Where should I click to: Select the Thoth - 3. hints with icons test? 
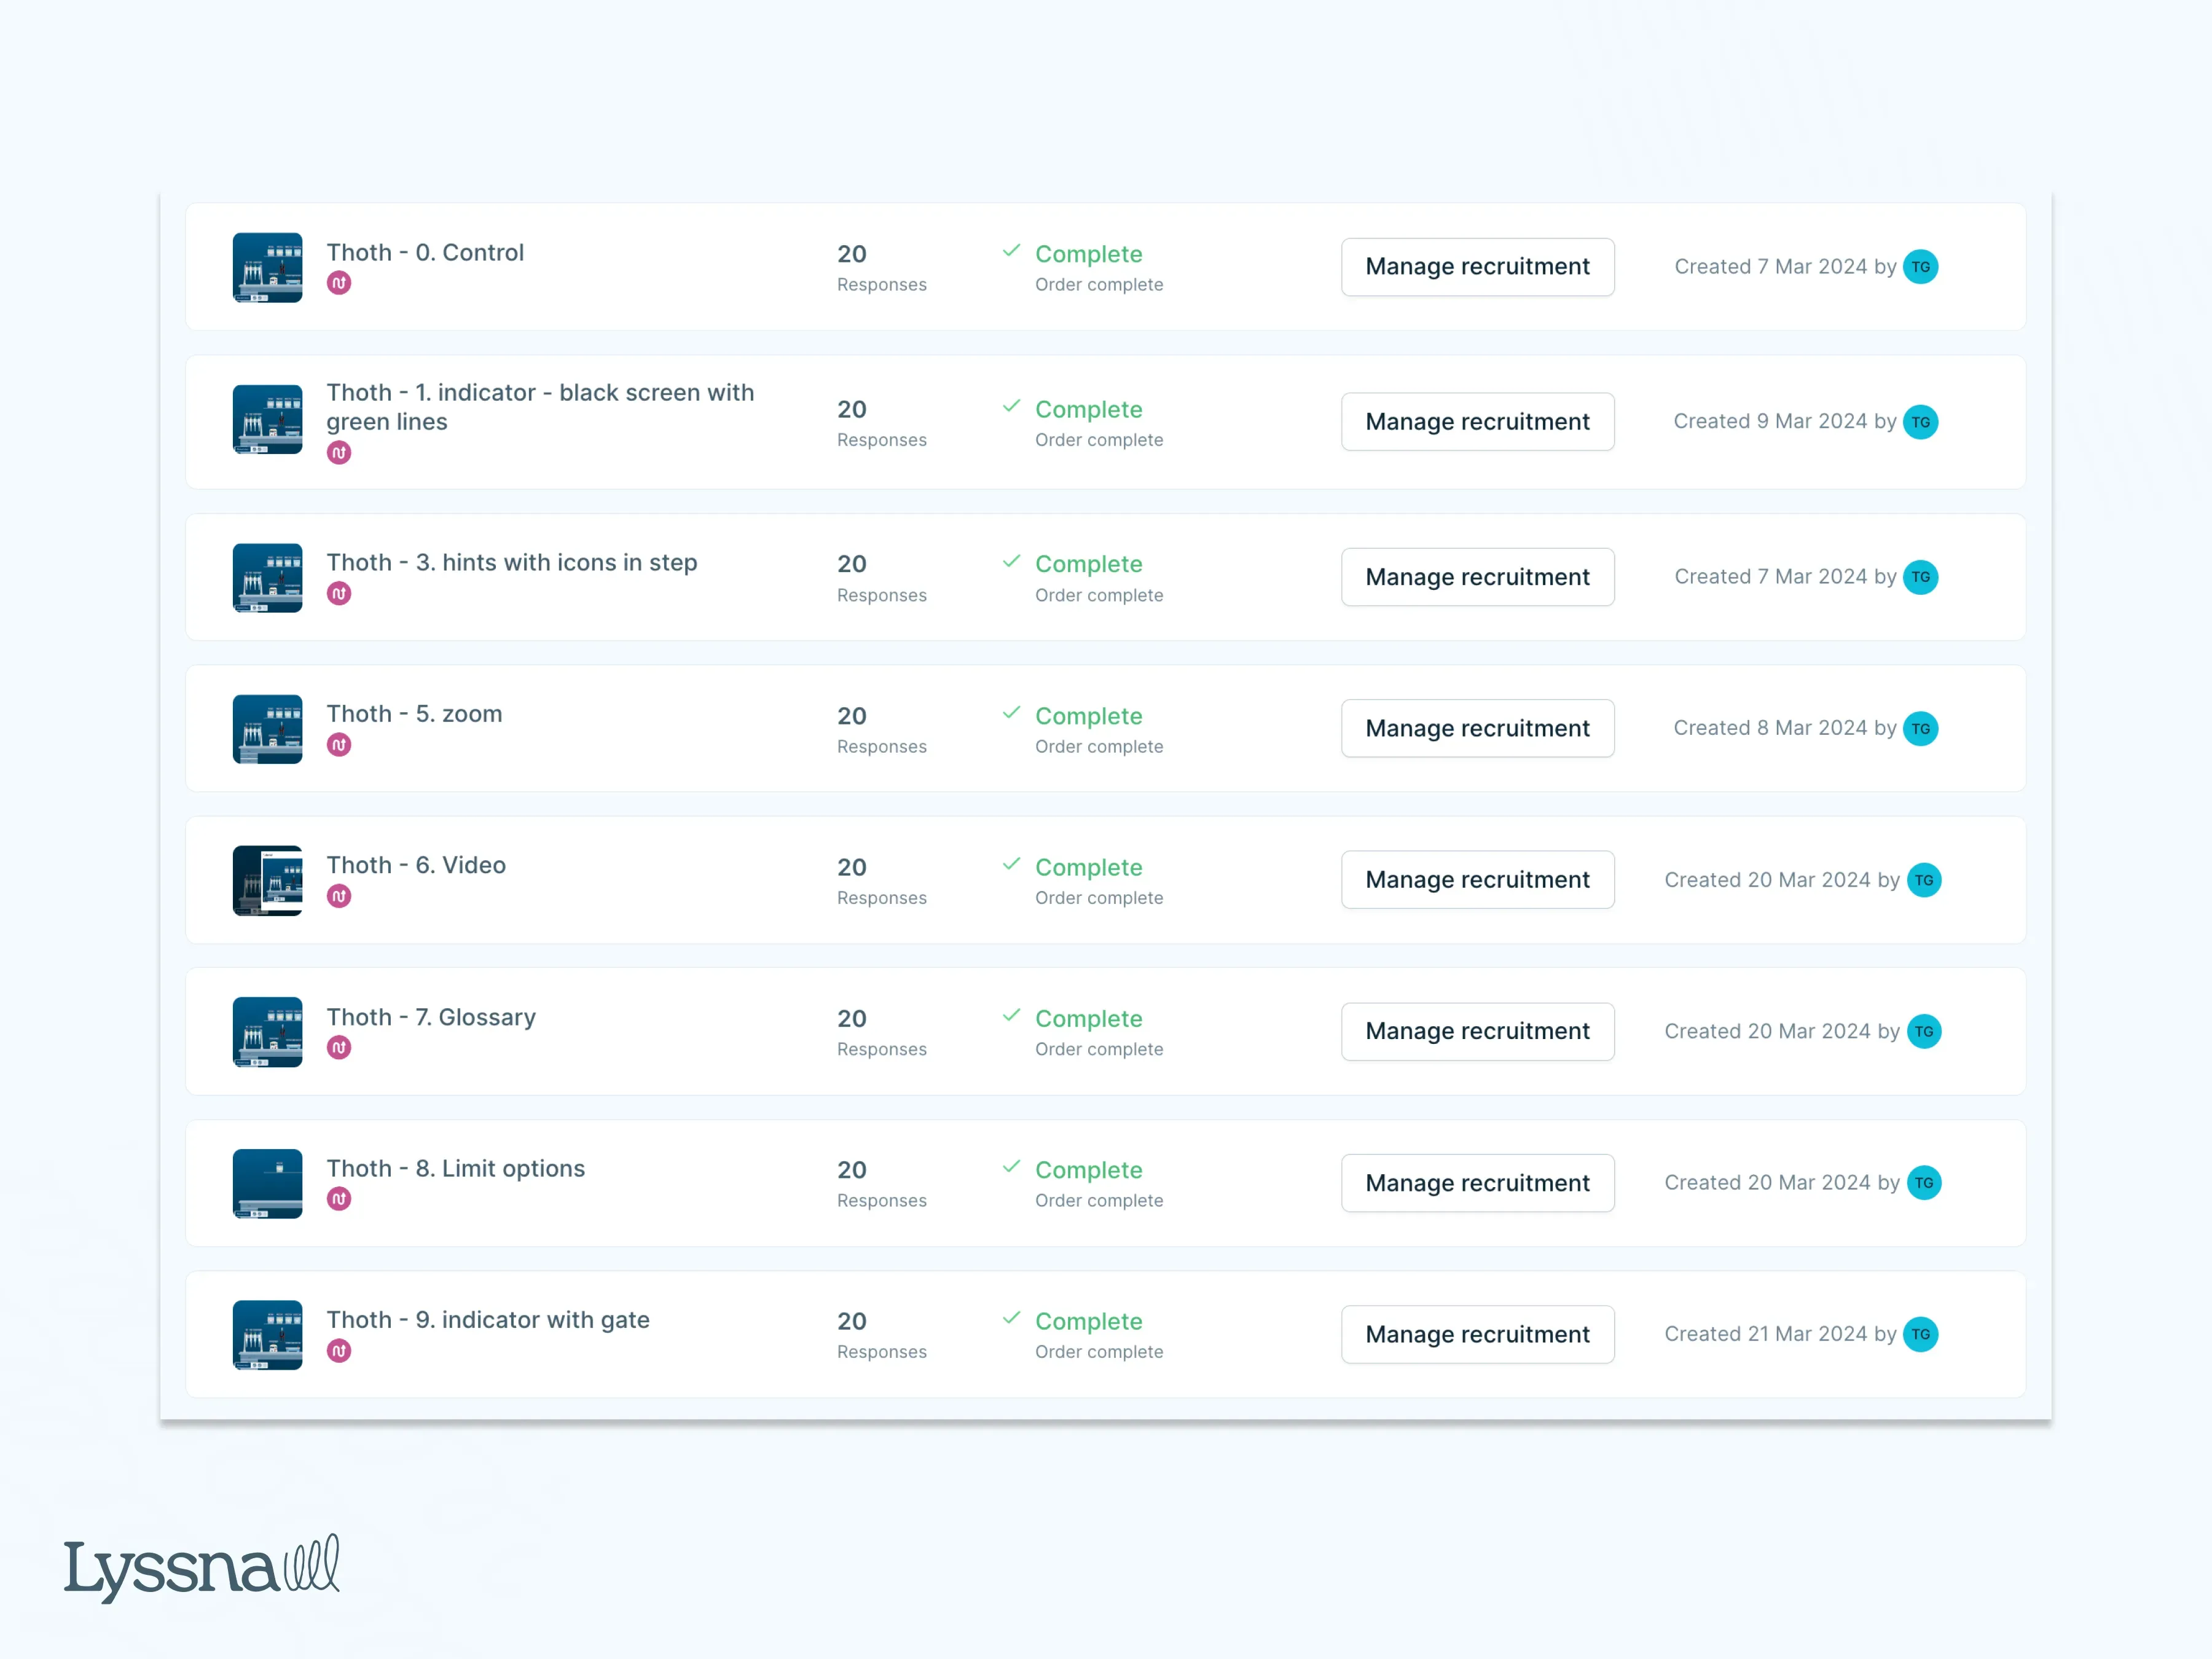tap(512, 562)
